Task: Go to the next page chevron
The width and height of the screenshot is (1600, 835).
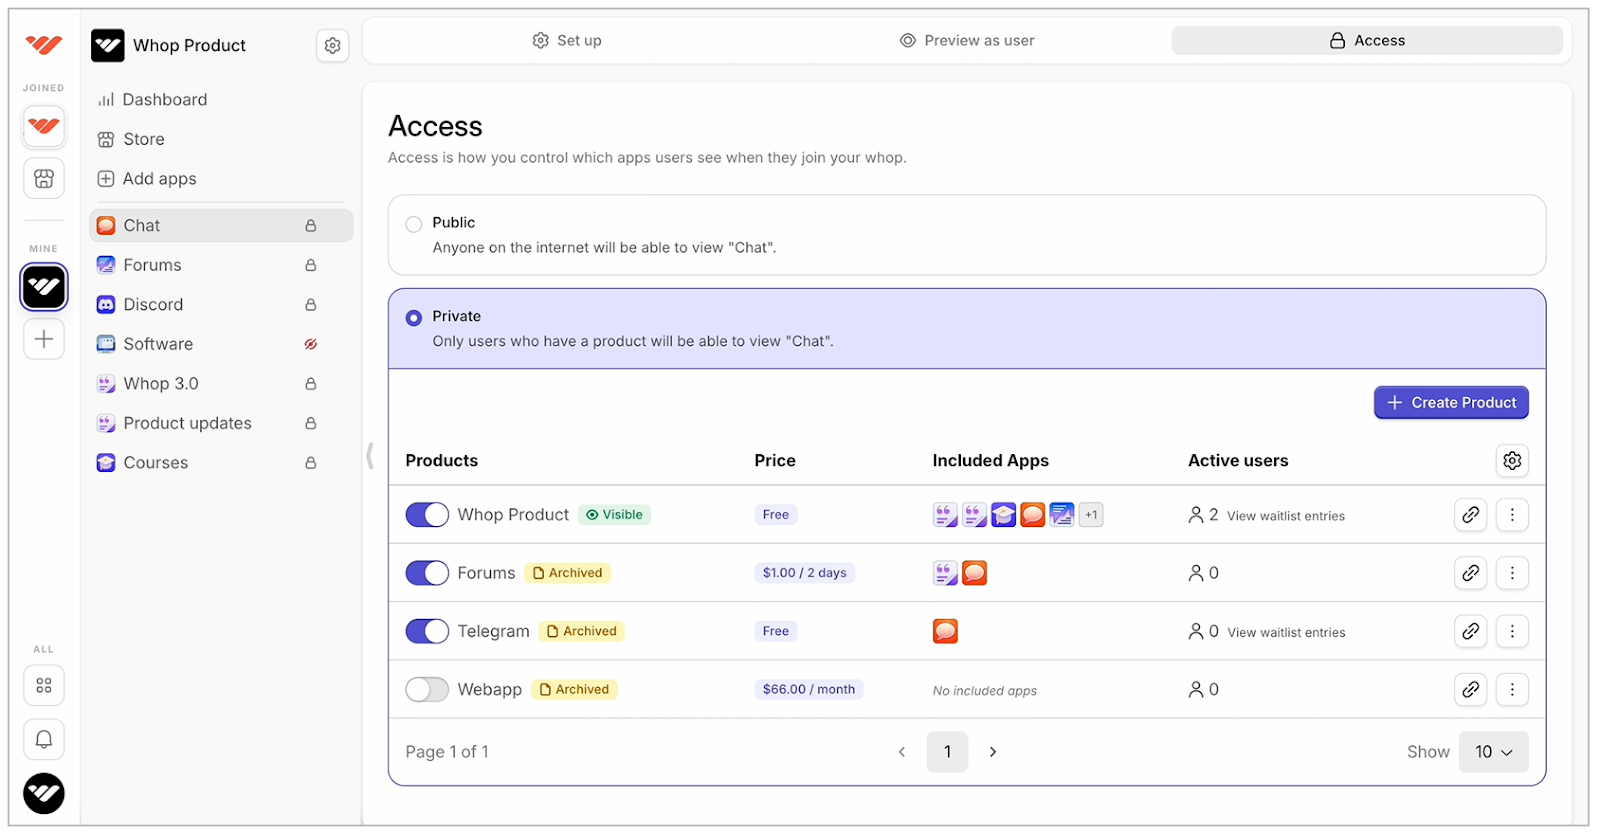Action: click(993, 752)
